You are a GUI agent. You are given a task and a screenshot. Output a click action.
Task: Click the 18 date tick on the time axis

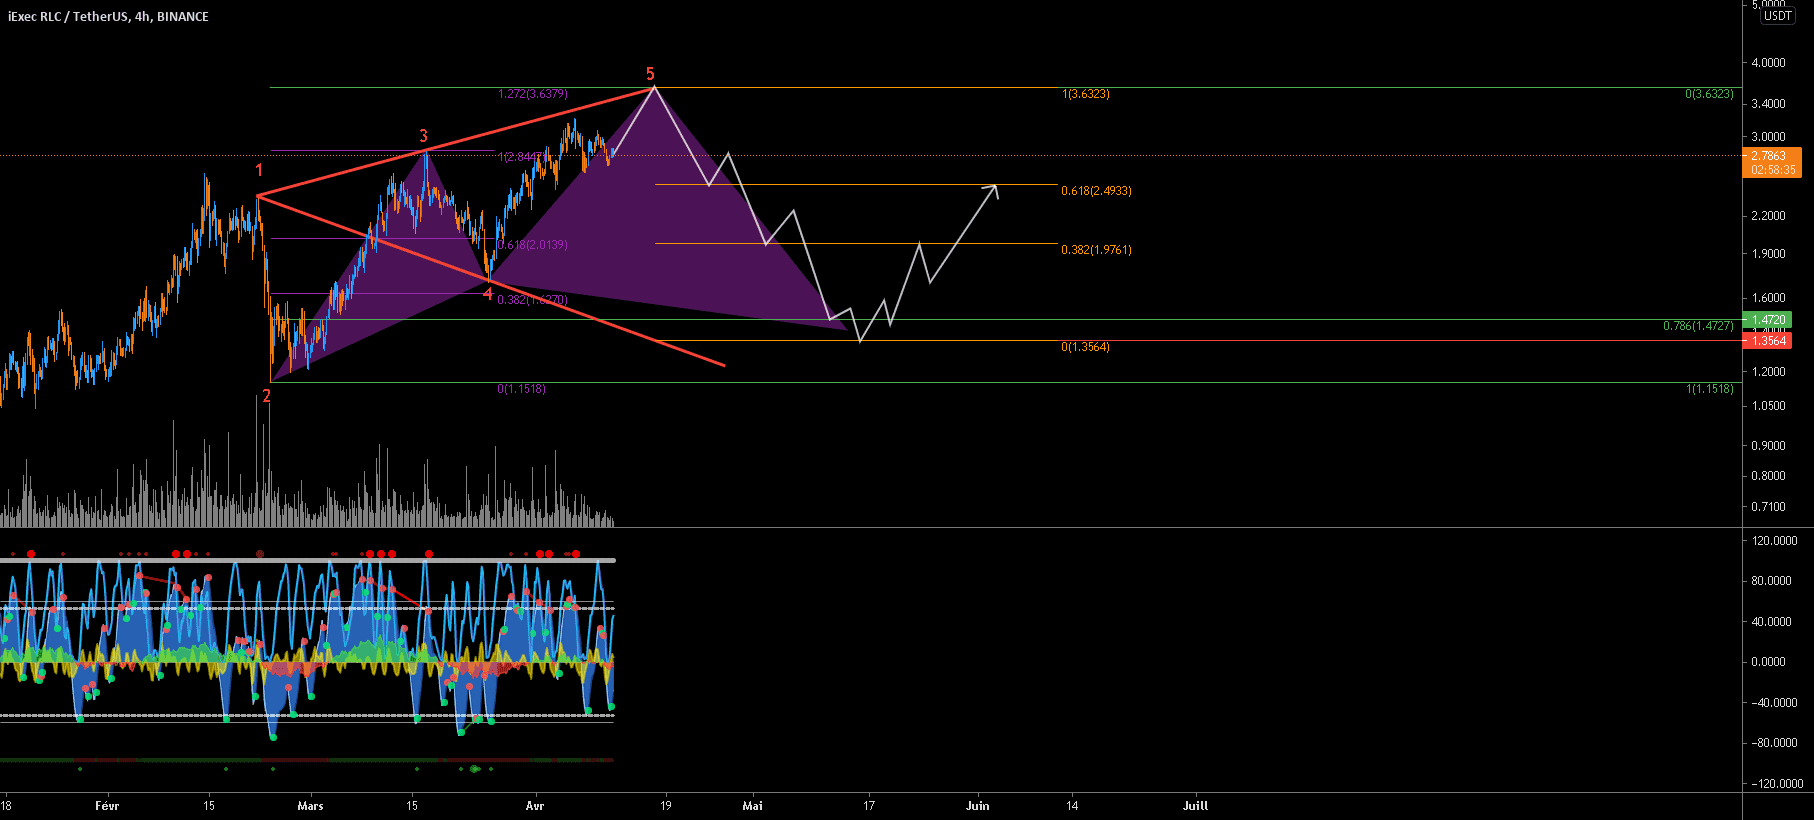6,806
